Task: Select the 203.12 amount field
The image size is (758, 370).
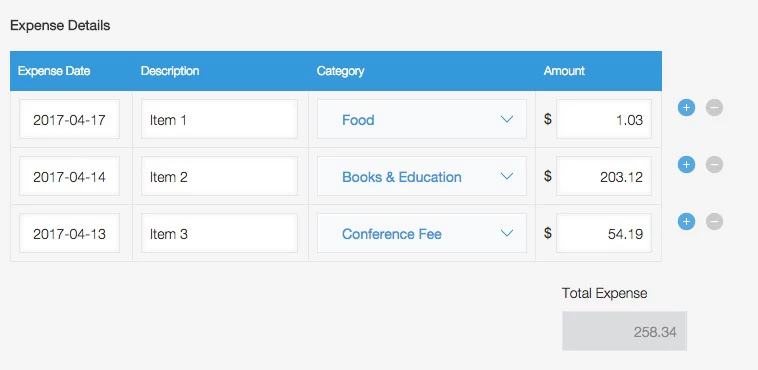Action: click(604, 177)
